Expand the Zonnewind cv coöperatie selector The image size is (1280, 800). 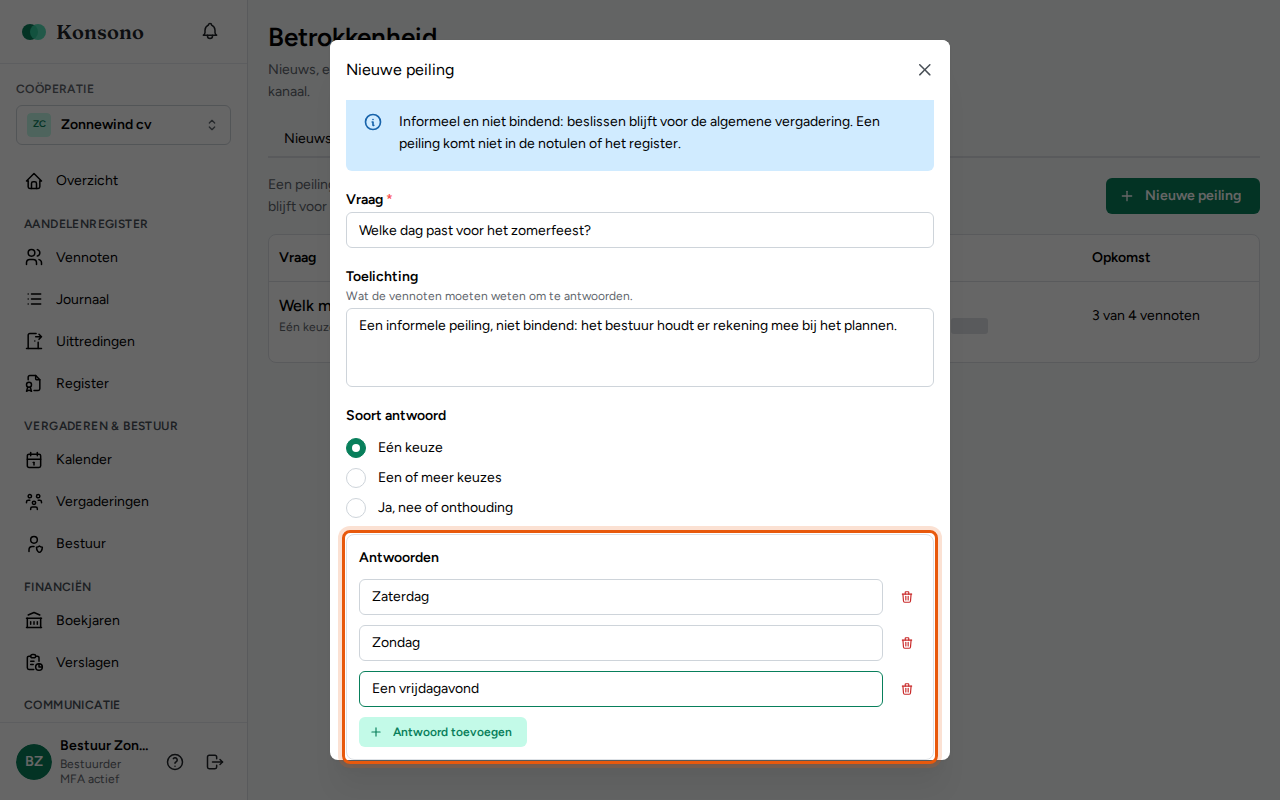pos(124,125)
